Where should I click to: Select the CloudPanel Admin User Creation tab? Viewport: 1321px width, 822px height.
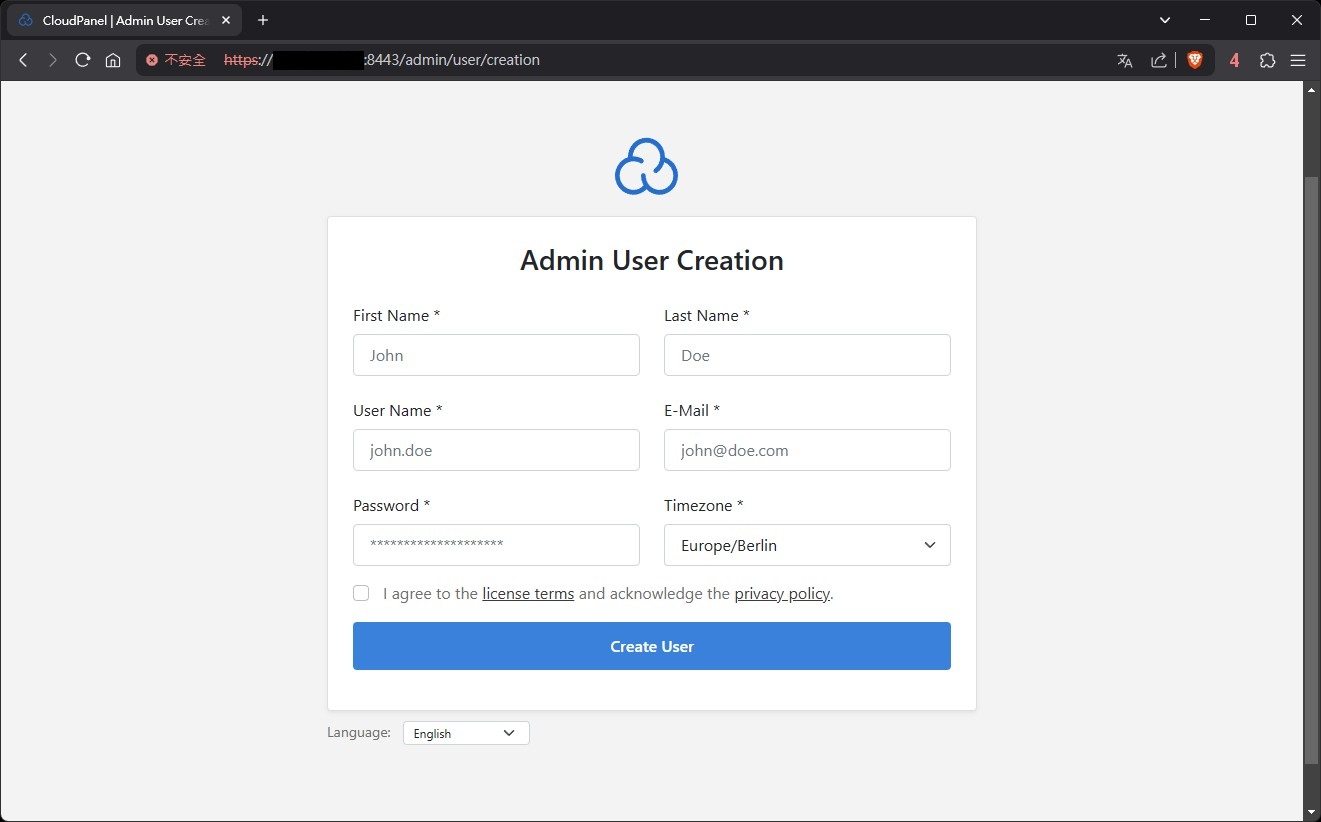pos(124,20)
